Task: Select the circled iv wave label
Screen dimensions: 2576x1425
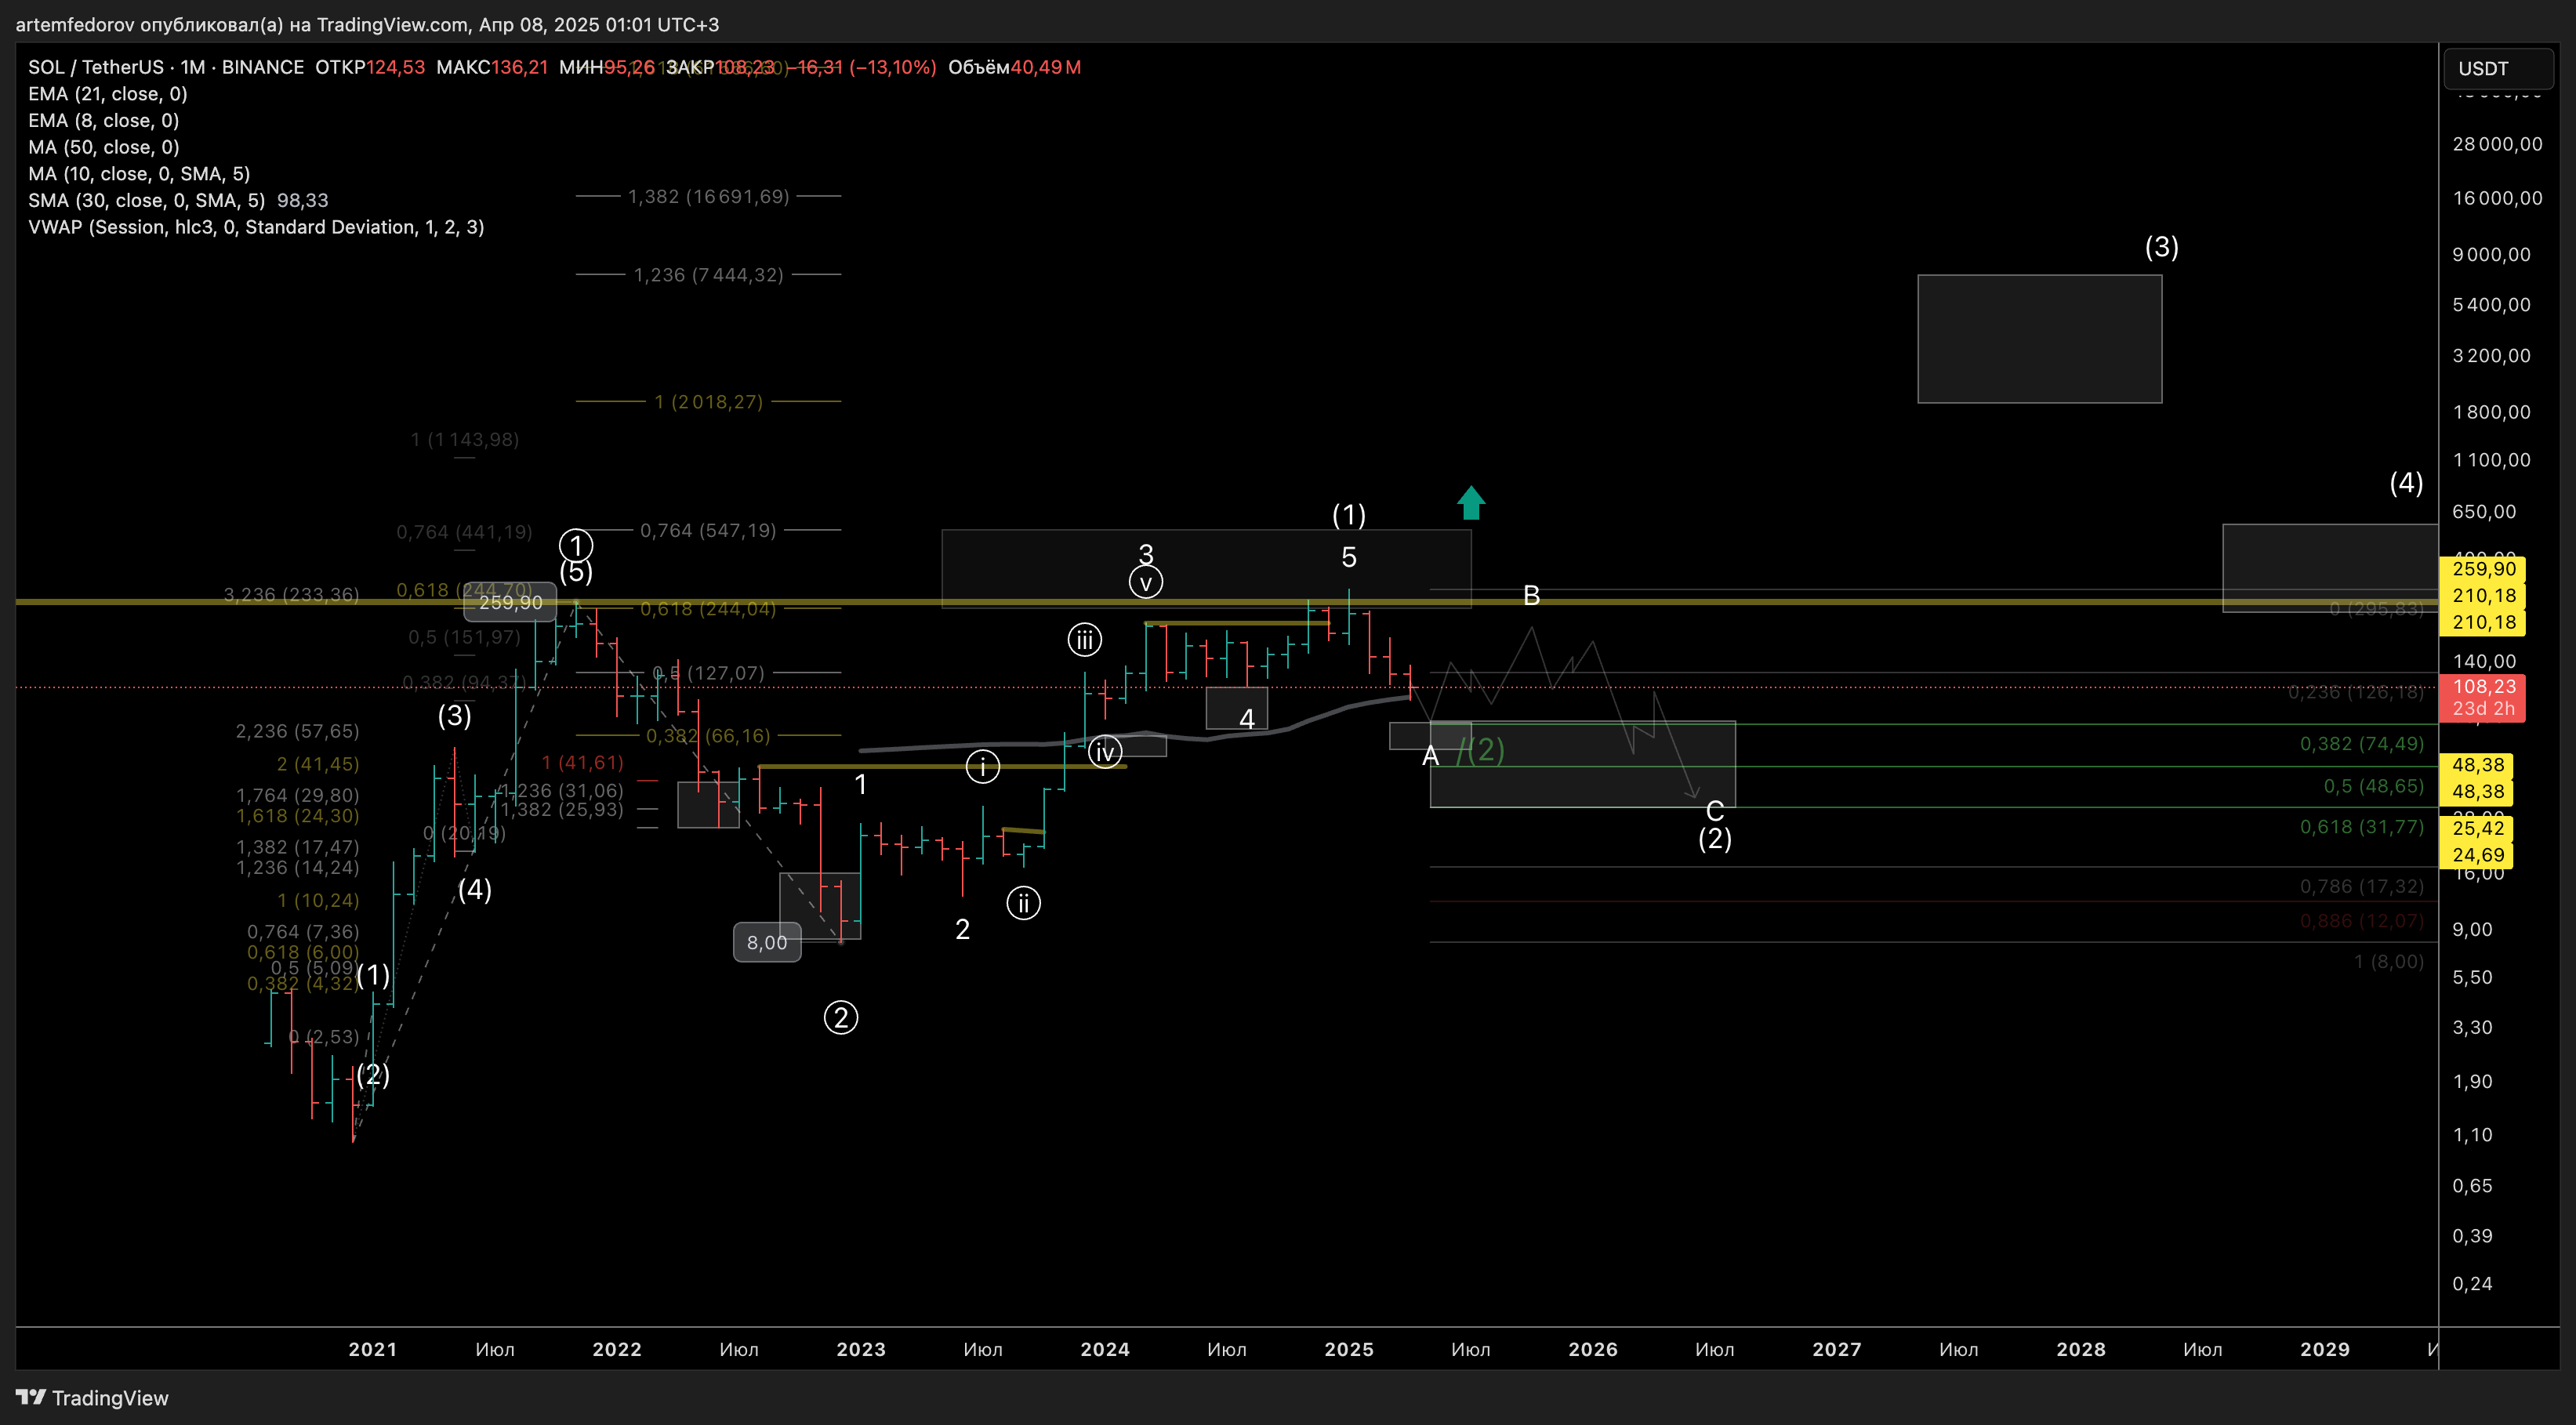Action: (x=1105, y=752)
